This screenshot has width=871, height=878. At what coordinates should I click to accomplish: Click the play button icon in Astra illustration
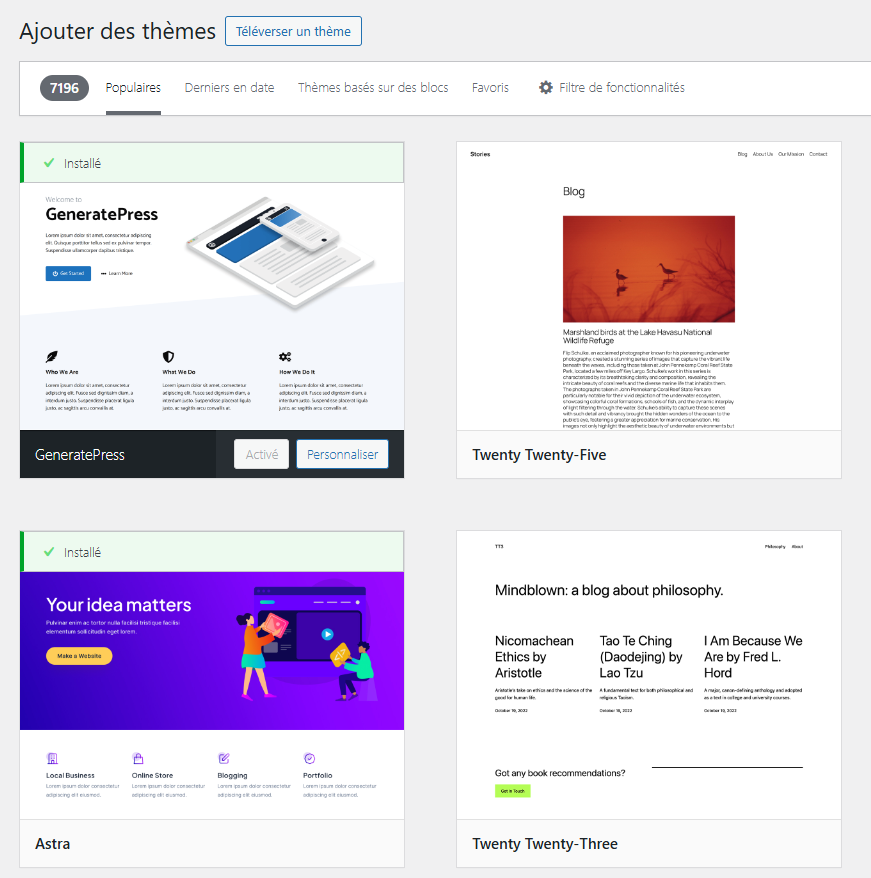(328, 634)
